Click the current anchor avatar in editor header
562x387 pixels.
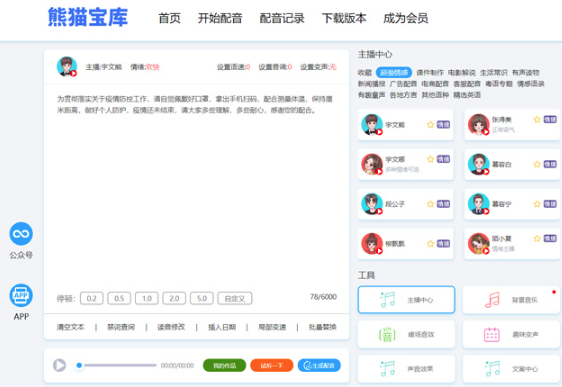[67, 67]
